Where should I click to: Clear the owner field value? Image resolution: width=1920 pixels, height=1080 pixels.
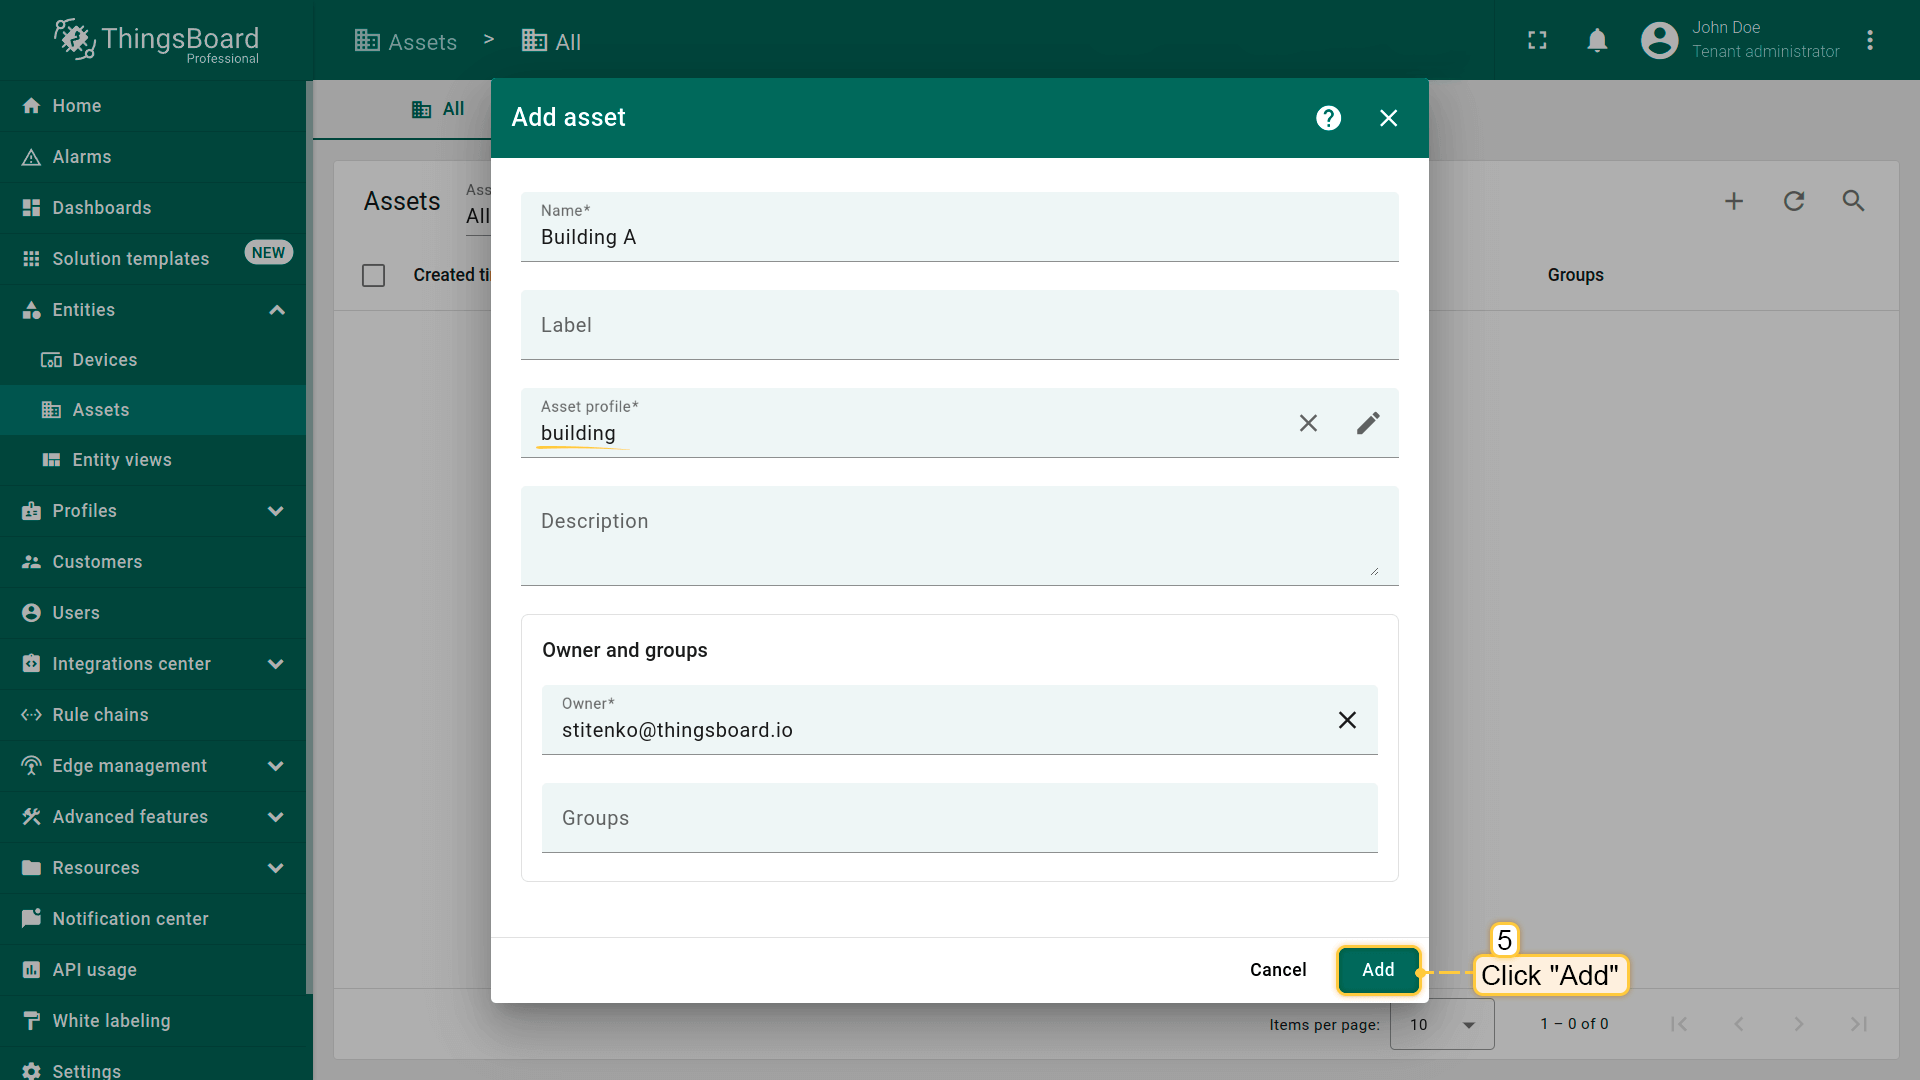tap(1347, 720)
